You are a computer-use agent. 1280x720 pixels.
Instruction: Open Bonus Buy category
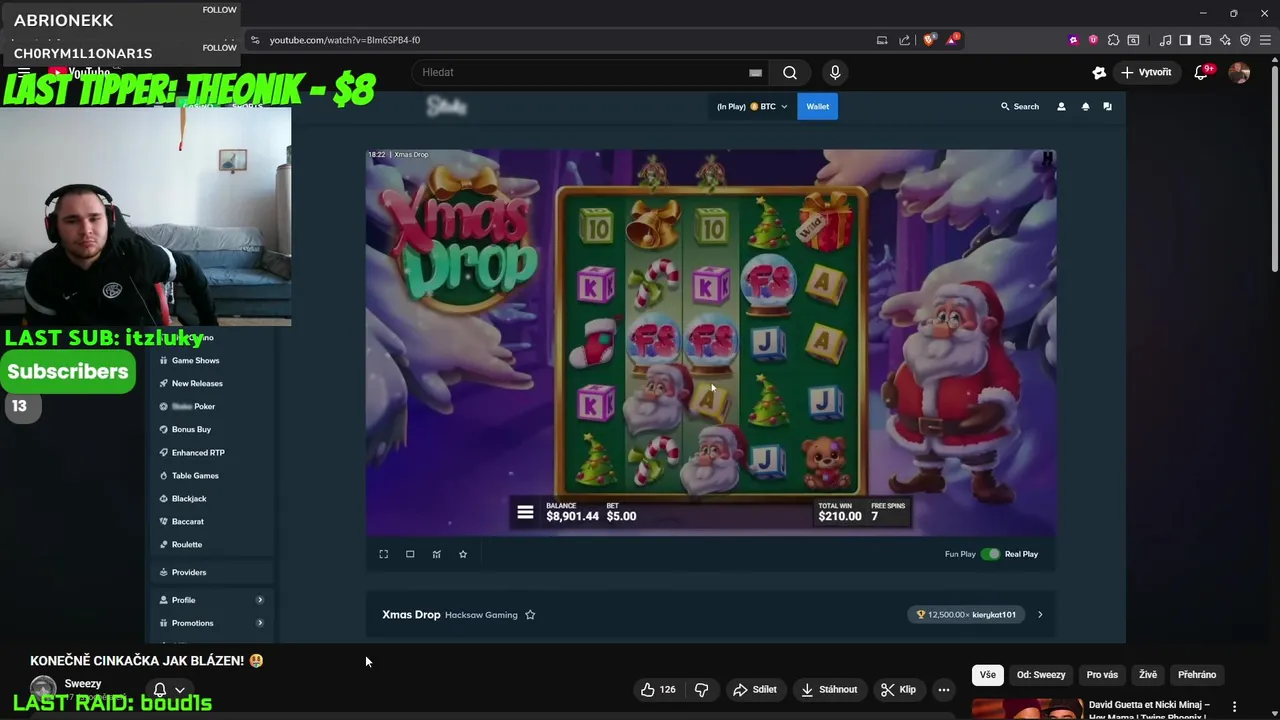(191, 429)
